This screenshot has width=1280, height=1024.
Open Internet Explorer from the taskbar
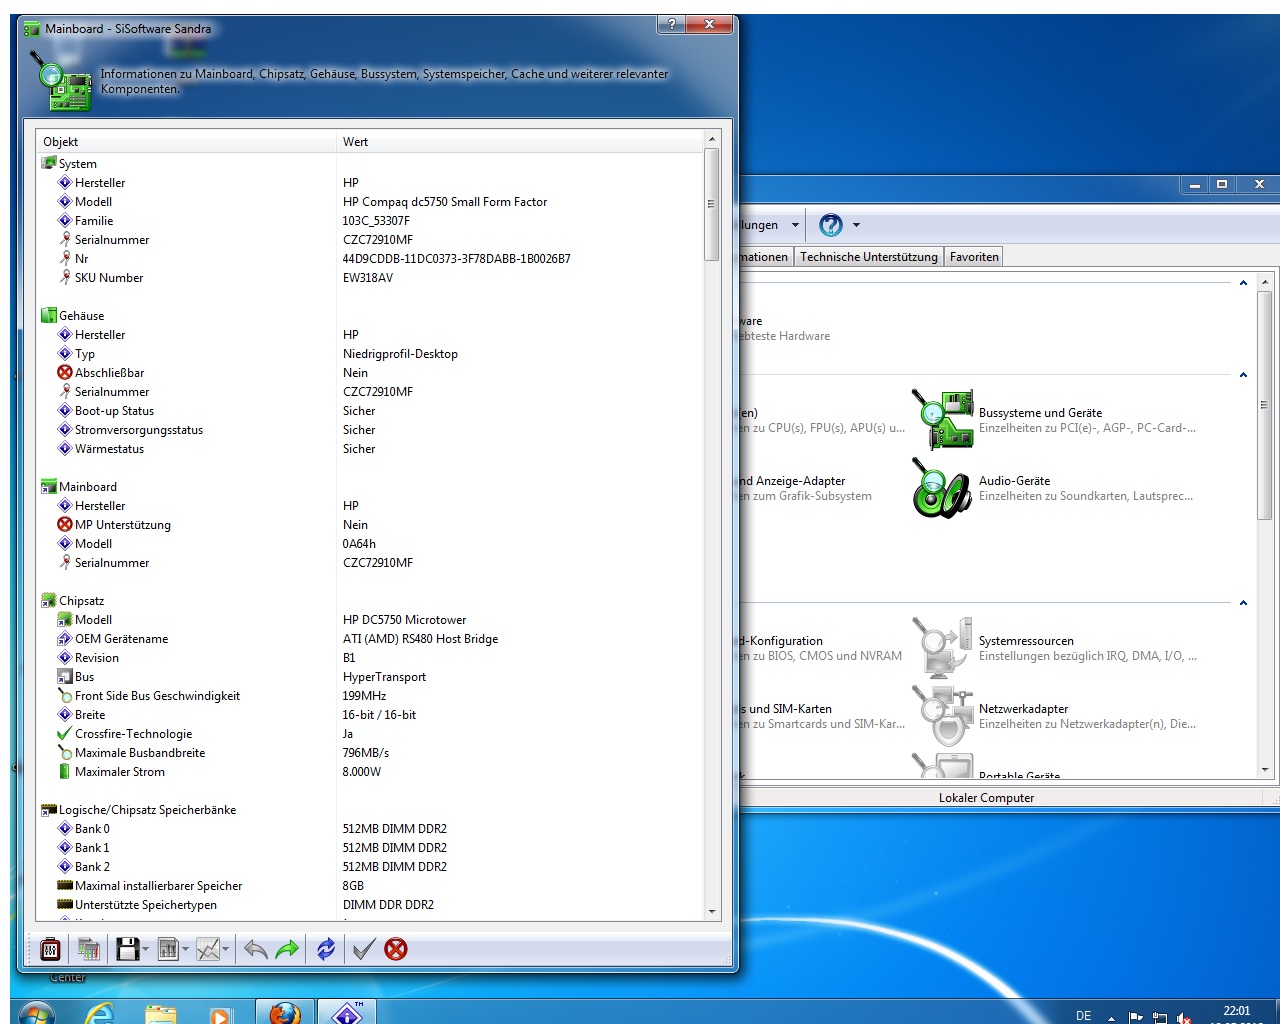pyautogui.click(x=100, y=1012)
